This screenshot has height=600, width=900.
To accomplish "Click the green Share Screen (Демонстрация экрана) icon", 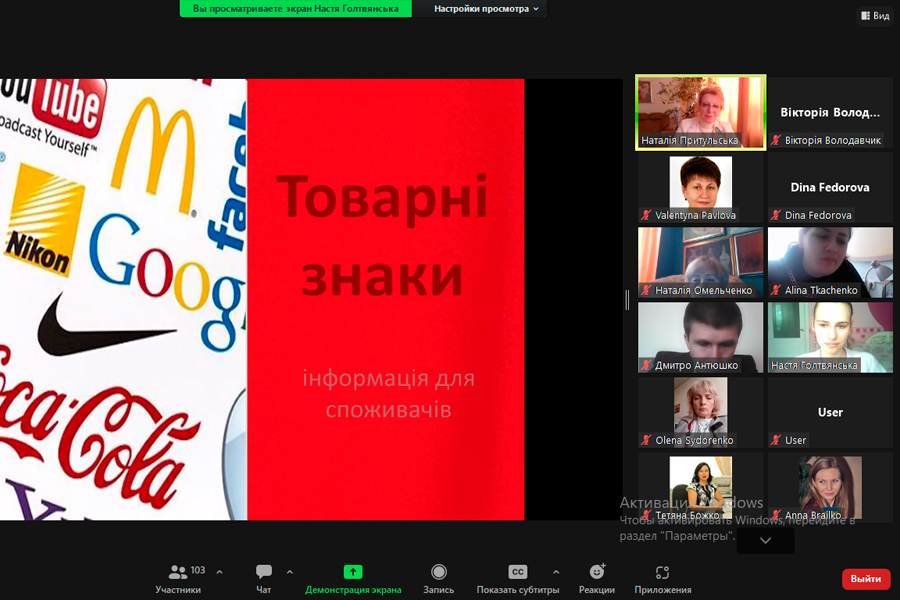I will click(353, 572).
